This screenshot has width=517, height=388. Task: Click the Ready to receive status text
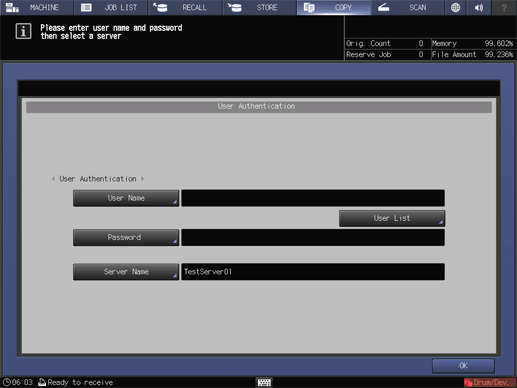coord(80,382)
